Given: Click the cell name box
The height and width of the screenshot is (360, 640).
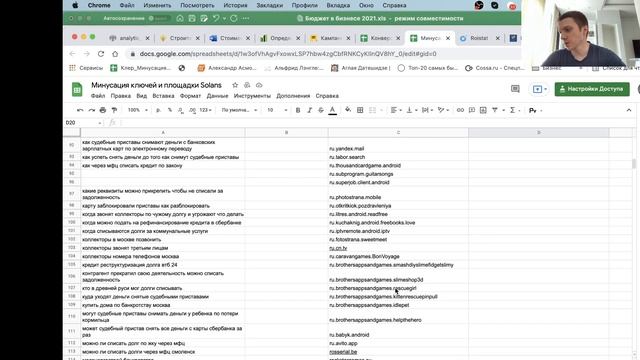Looking at the screenshot, I should pyautogui.click(x=83, y=122).
